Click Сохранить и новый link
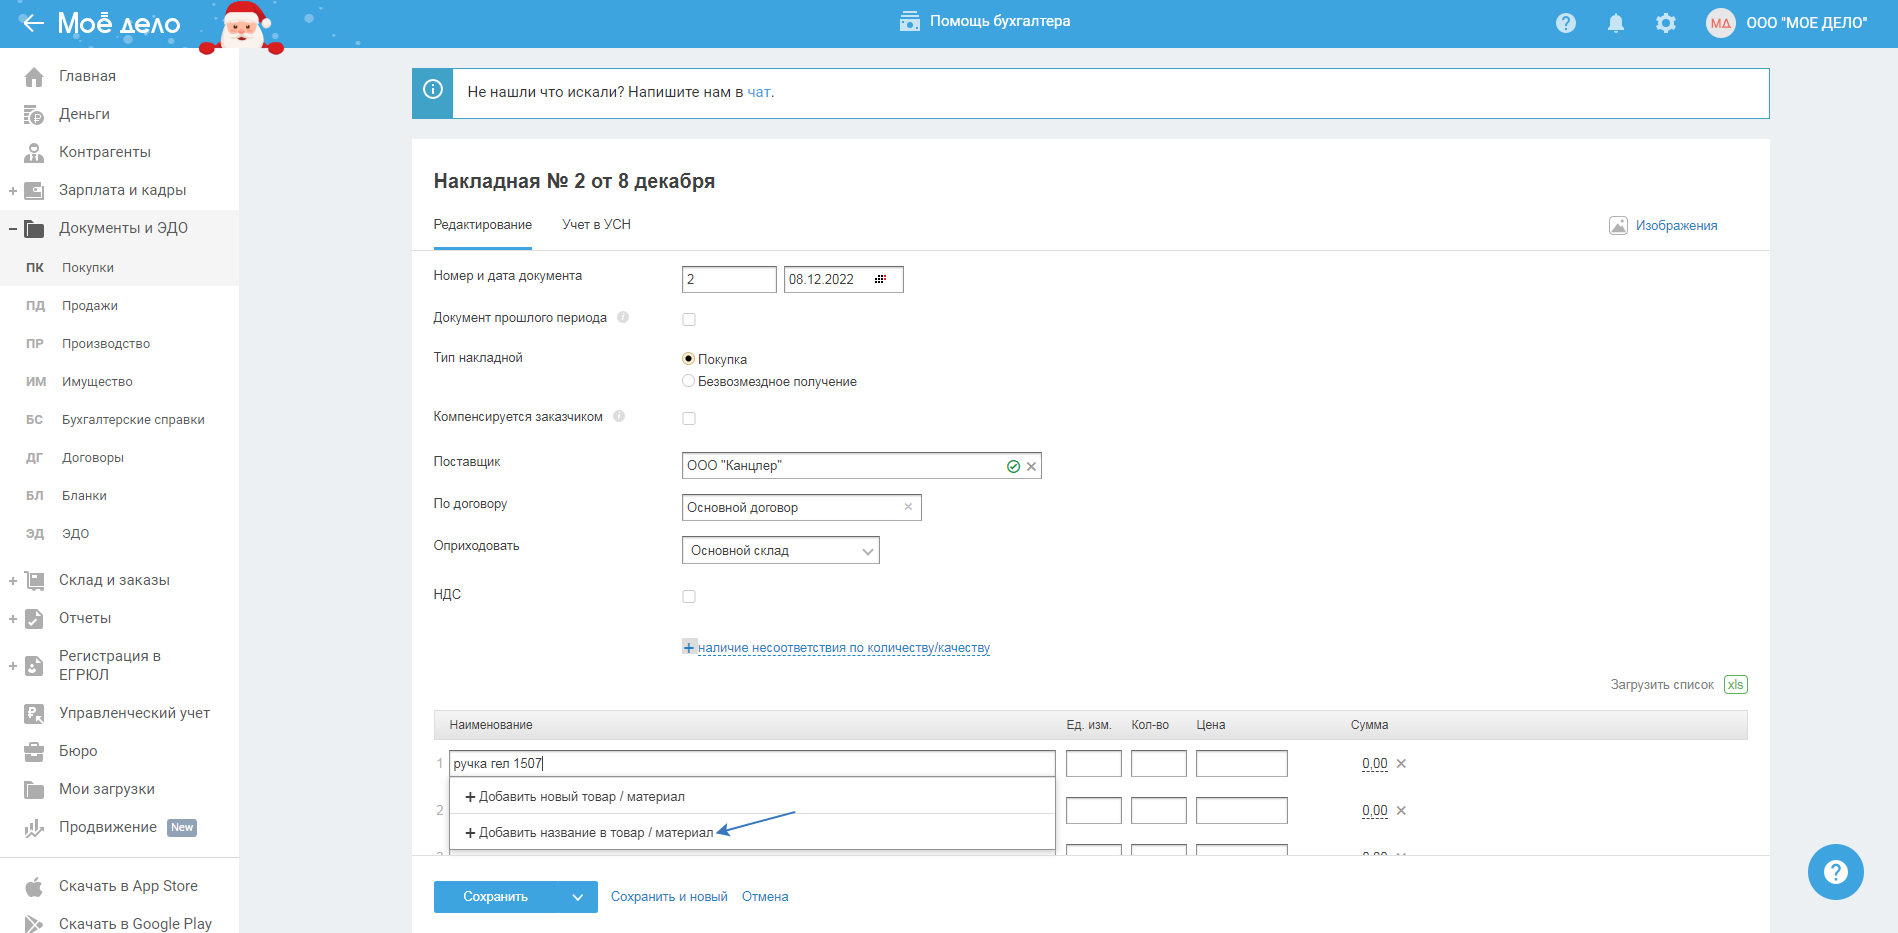 669,897
